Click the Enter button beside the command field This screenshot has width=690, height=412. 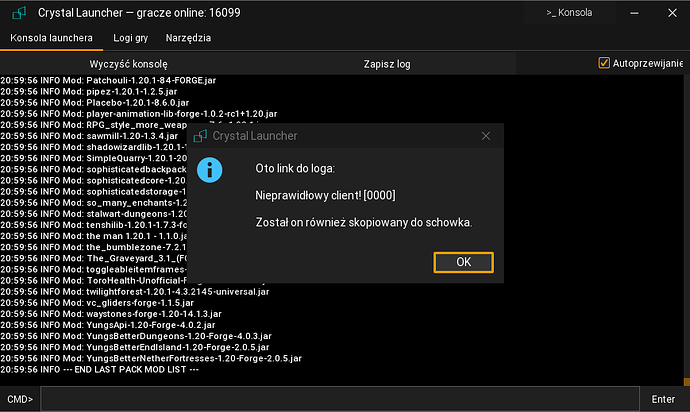point(663,399)
